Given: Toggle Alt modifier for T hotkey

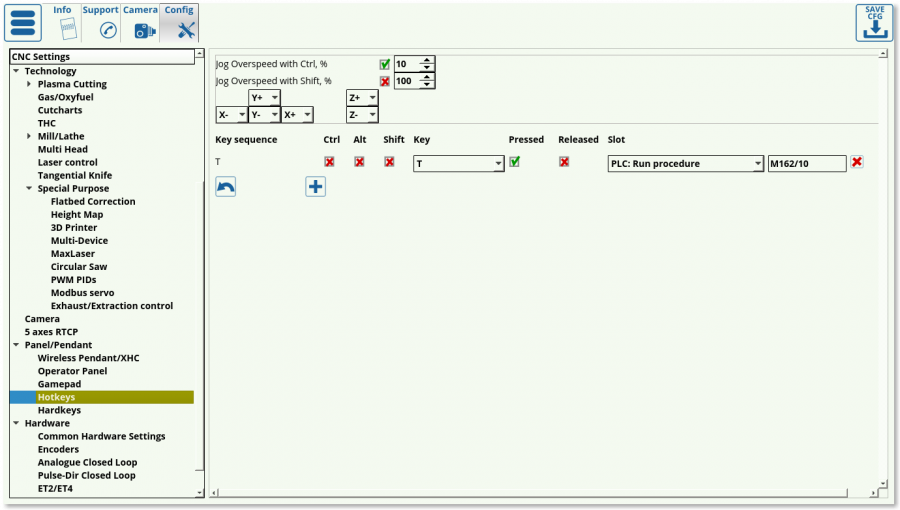Looking at the screenshot, I should coord(359,162).
